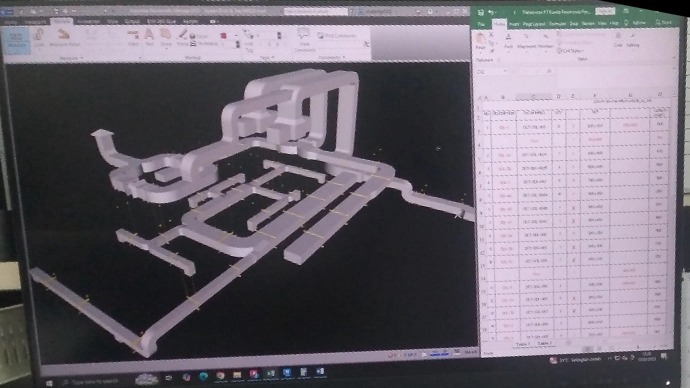The height and width of the screenshot is (388, 690).
Task: Open View Comments in Navisworks
Action: (x=304, y=40)
